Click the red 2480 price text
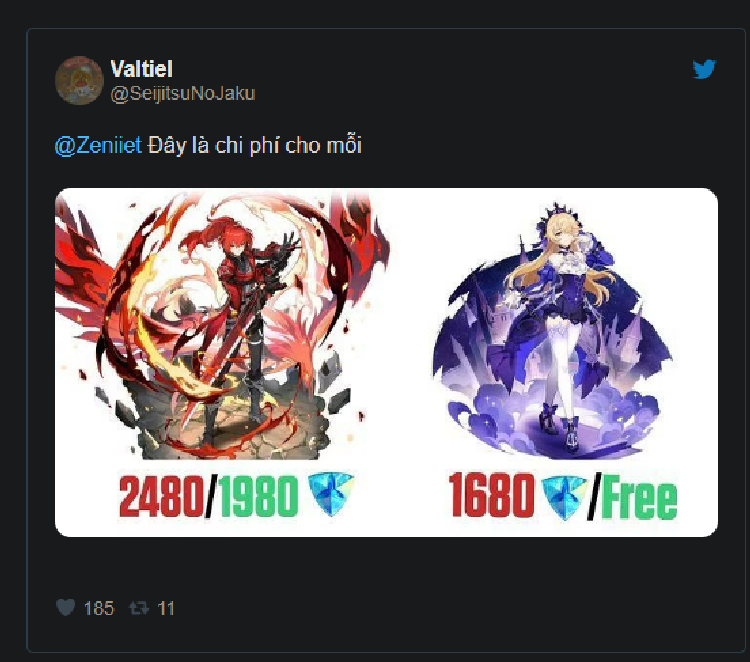750x662 pixels. (x=162, y=496)
